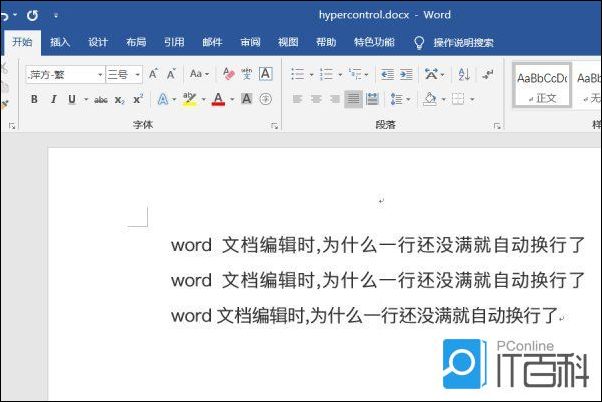Decrease paragraph indent
The width and height of the screenshot is (602, 402).
387,74
